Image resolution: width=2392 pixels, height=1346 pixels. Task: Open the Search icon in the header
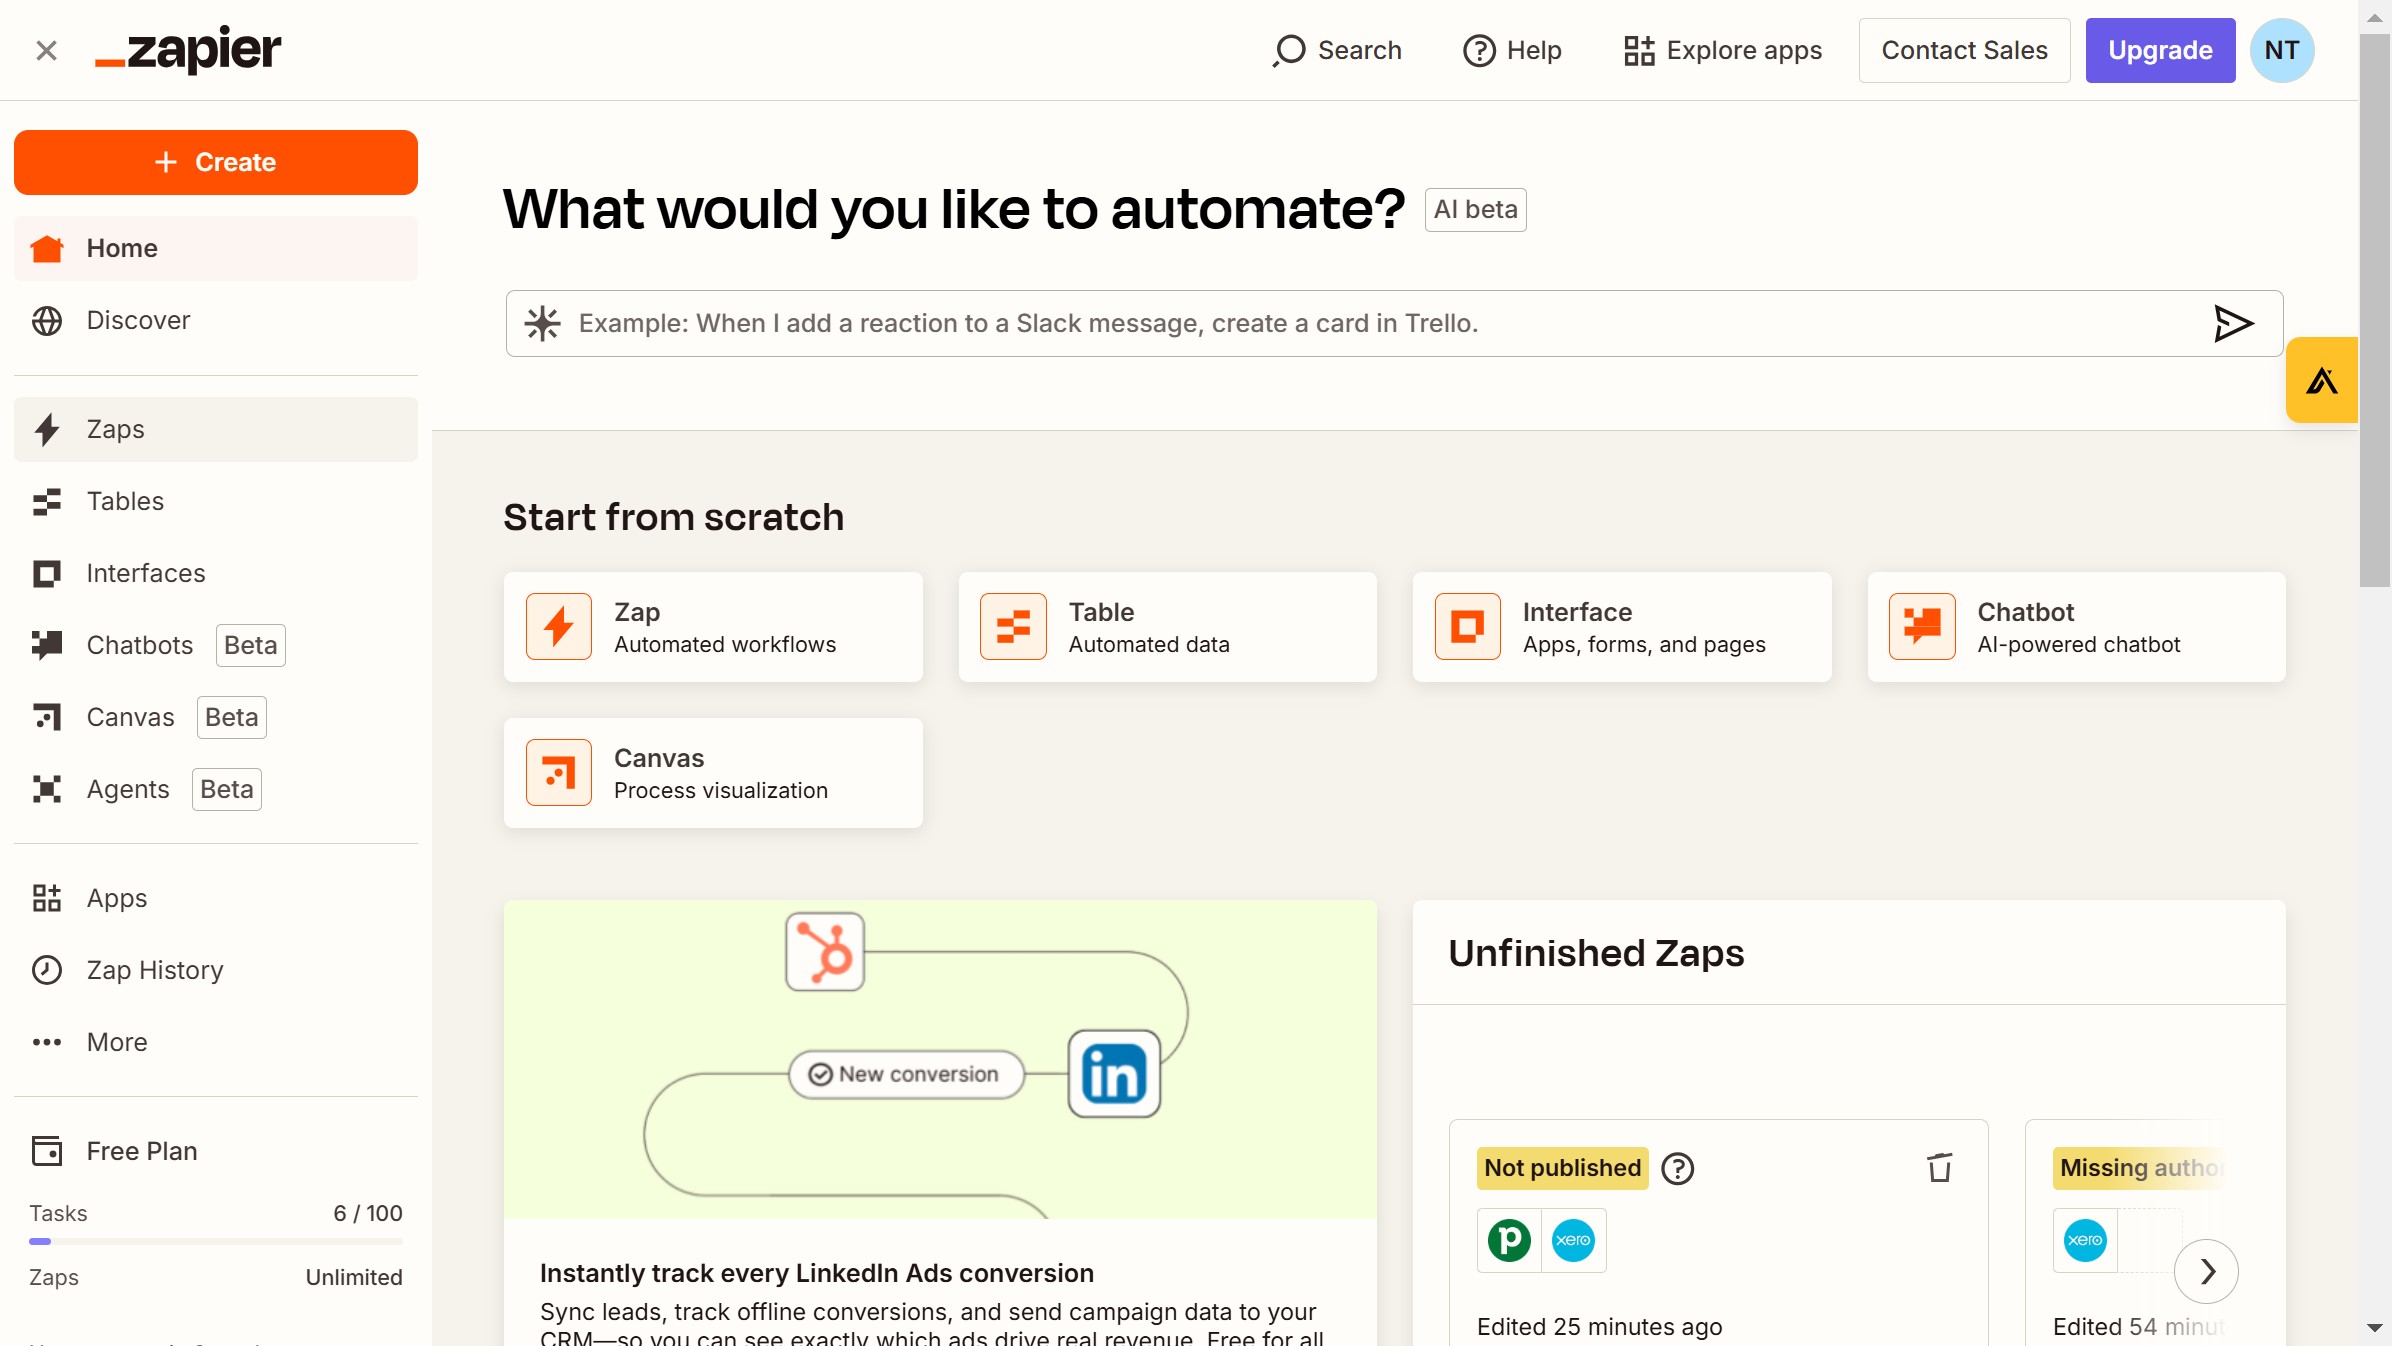coord(1290,50)
